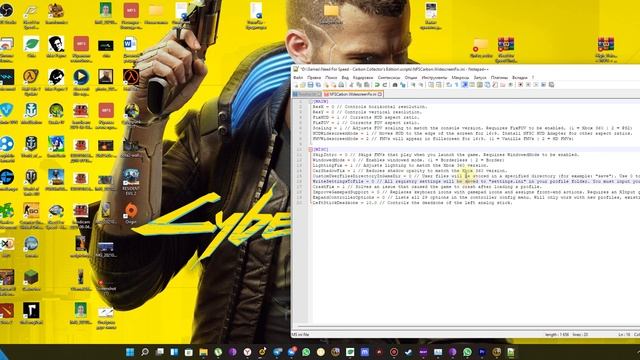
Task: Collapse the [MAIN] section fold marker
Action: 310,102
